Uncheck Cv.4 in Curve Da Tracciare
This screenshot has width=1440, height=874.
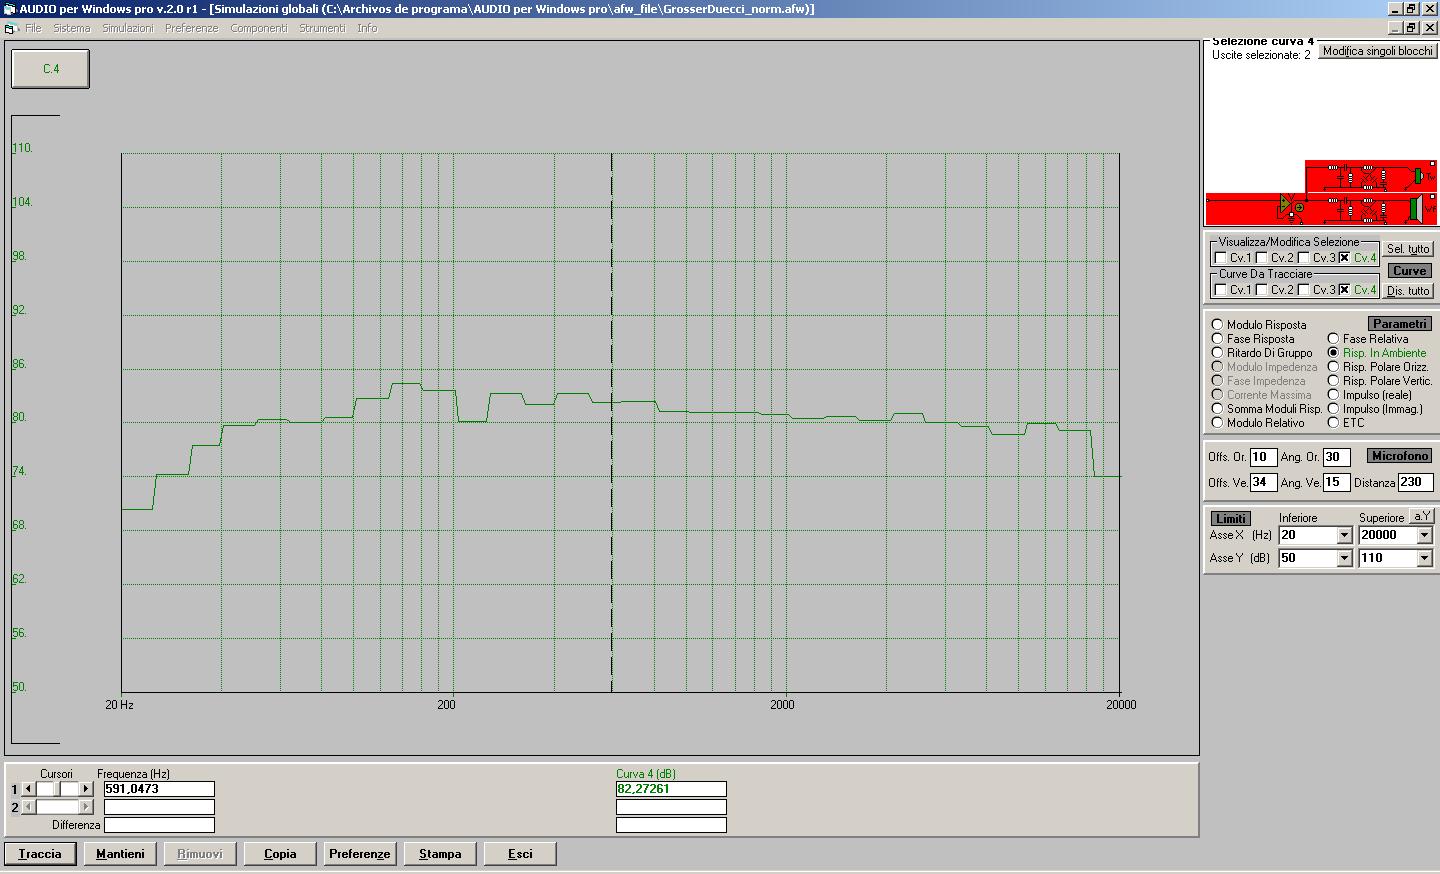[1344, 290]
